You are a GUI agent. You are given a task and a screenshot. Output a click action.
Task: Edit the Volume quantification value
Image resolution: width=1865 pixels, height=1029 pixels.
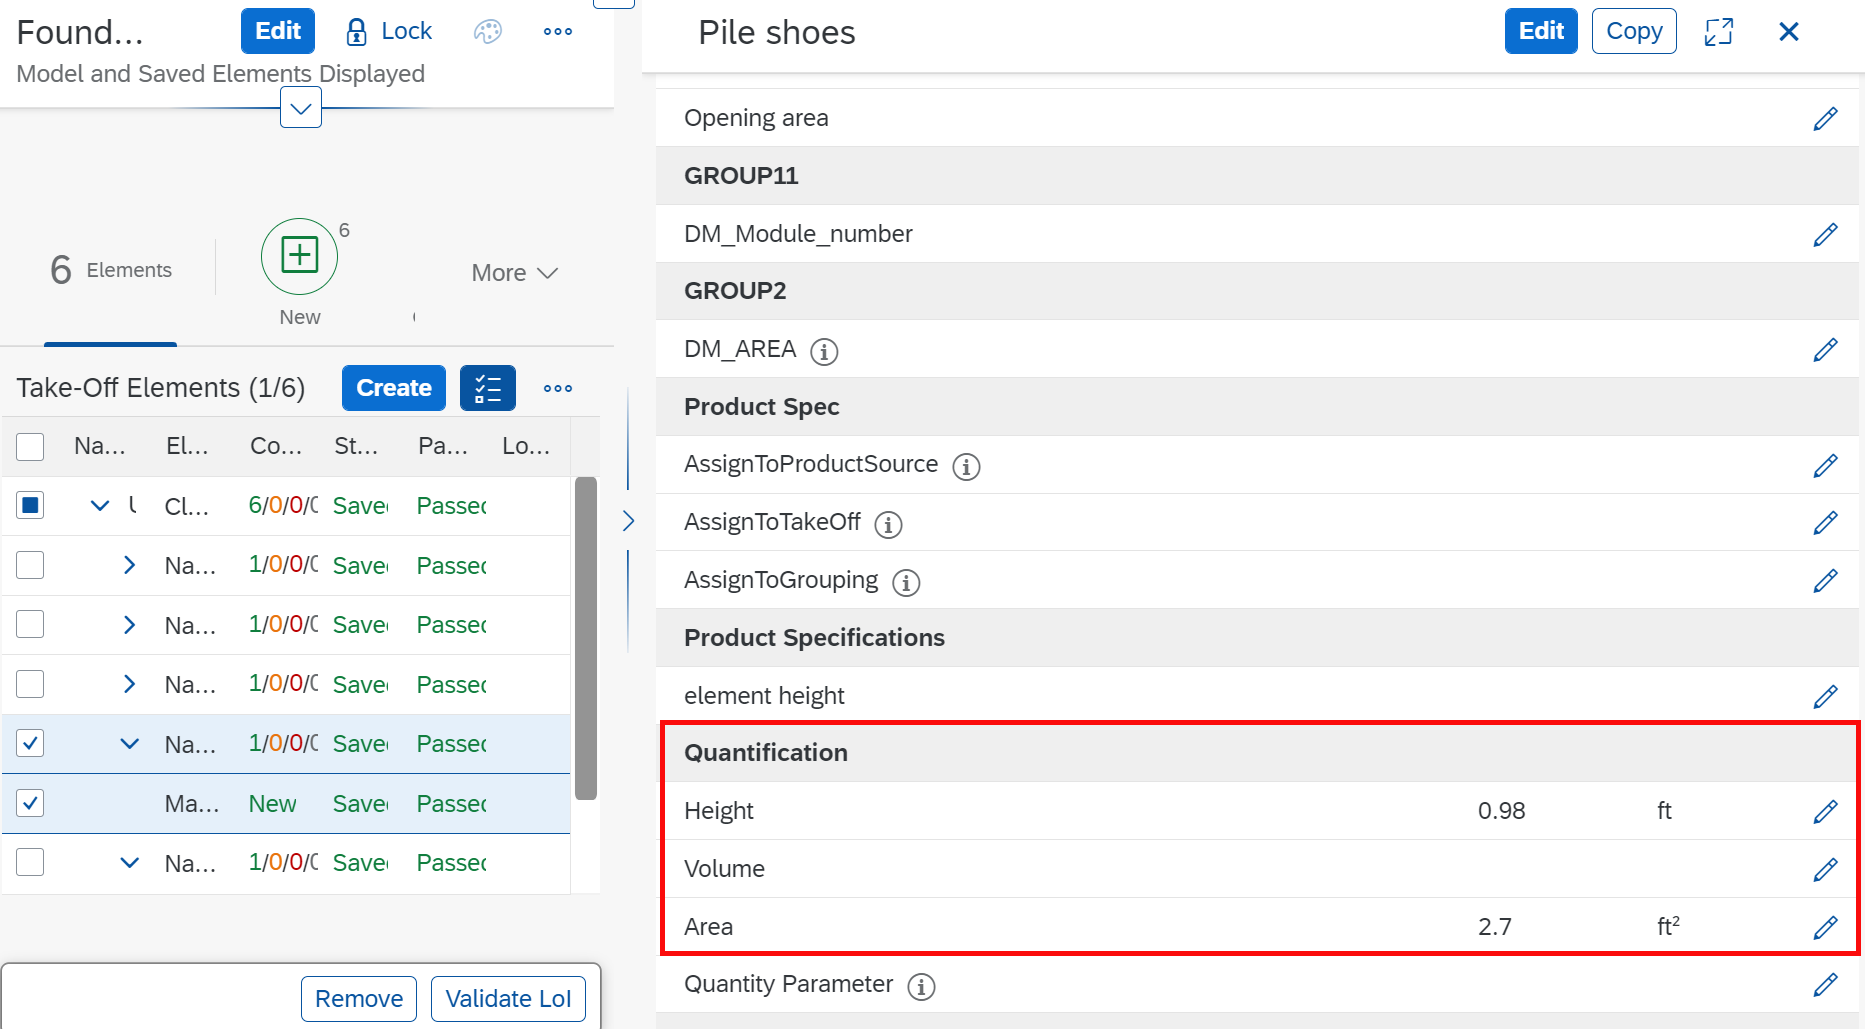(x=1825, y=870)
